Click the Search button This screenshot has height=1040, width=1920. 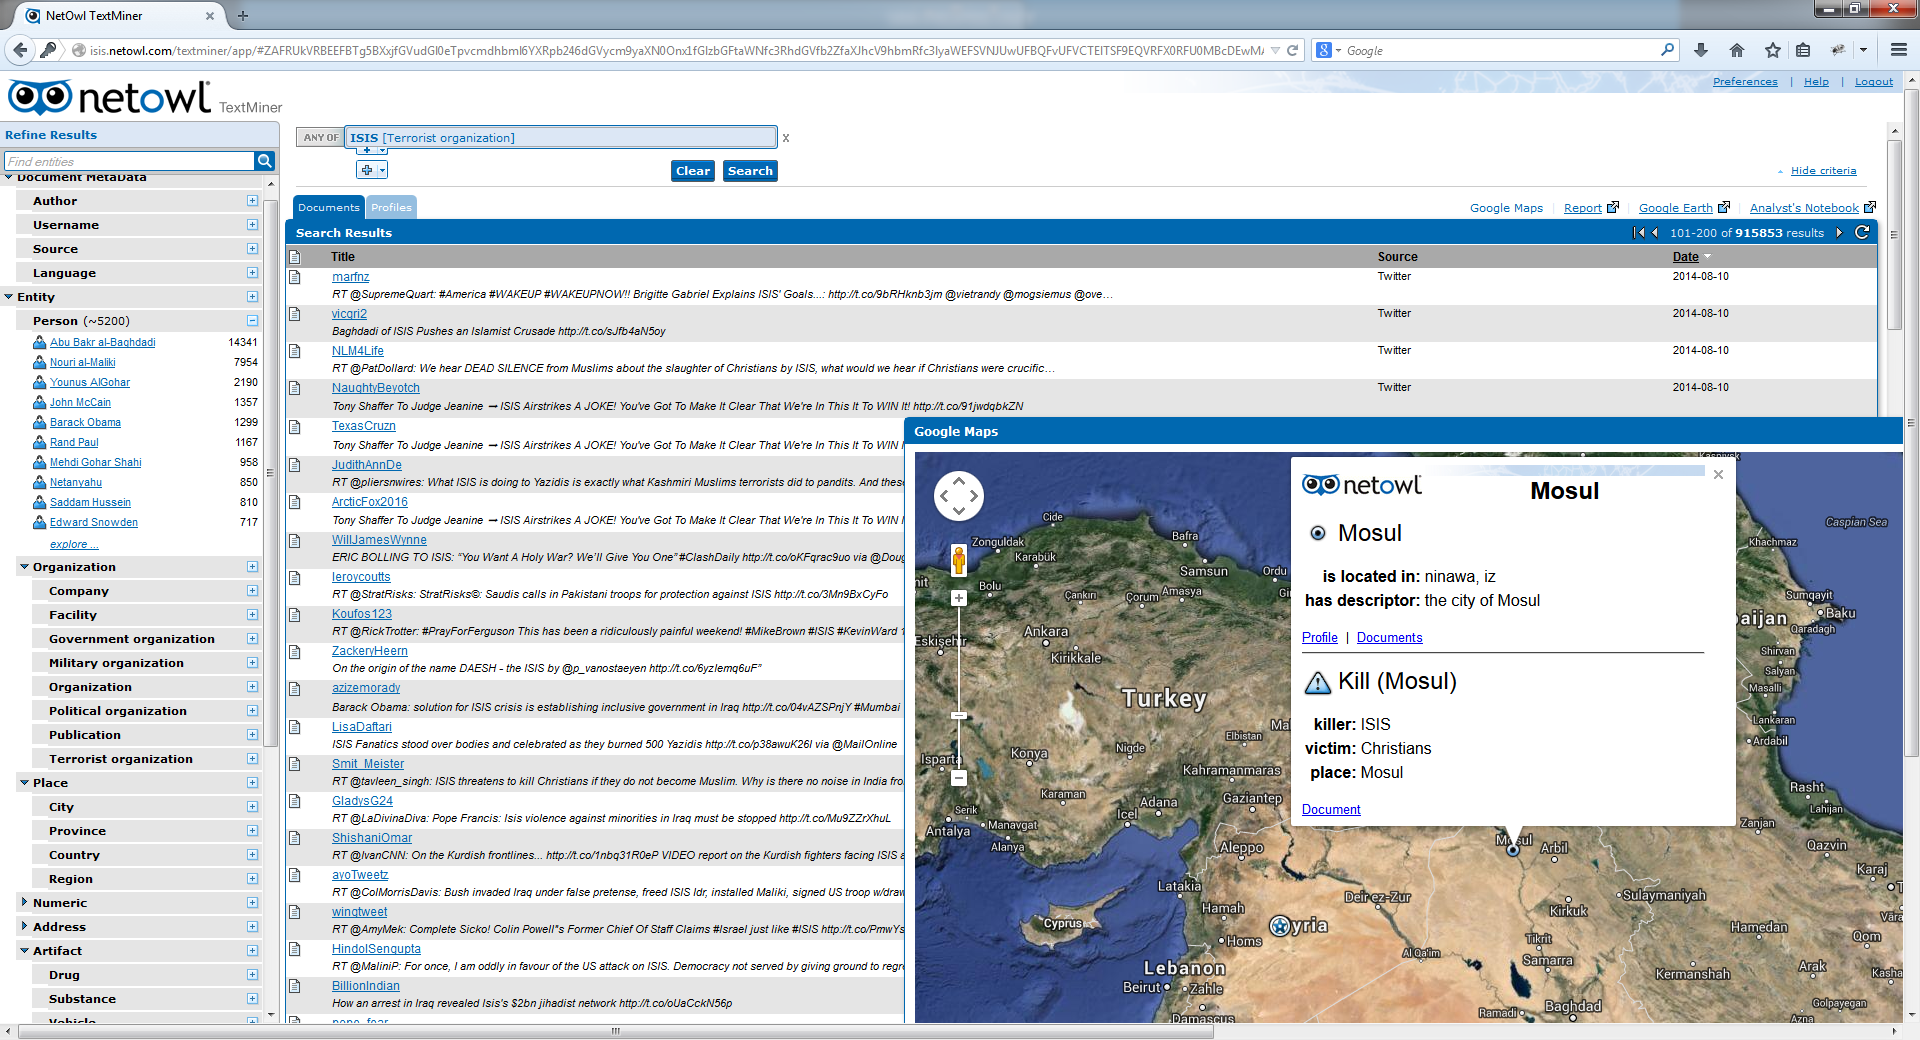pos(750,171)
